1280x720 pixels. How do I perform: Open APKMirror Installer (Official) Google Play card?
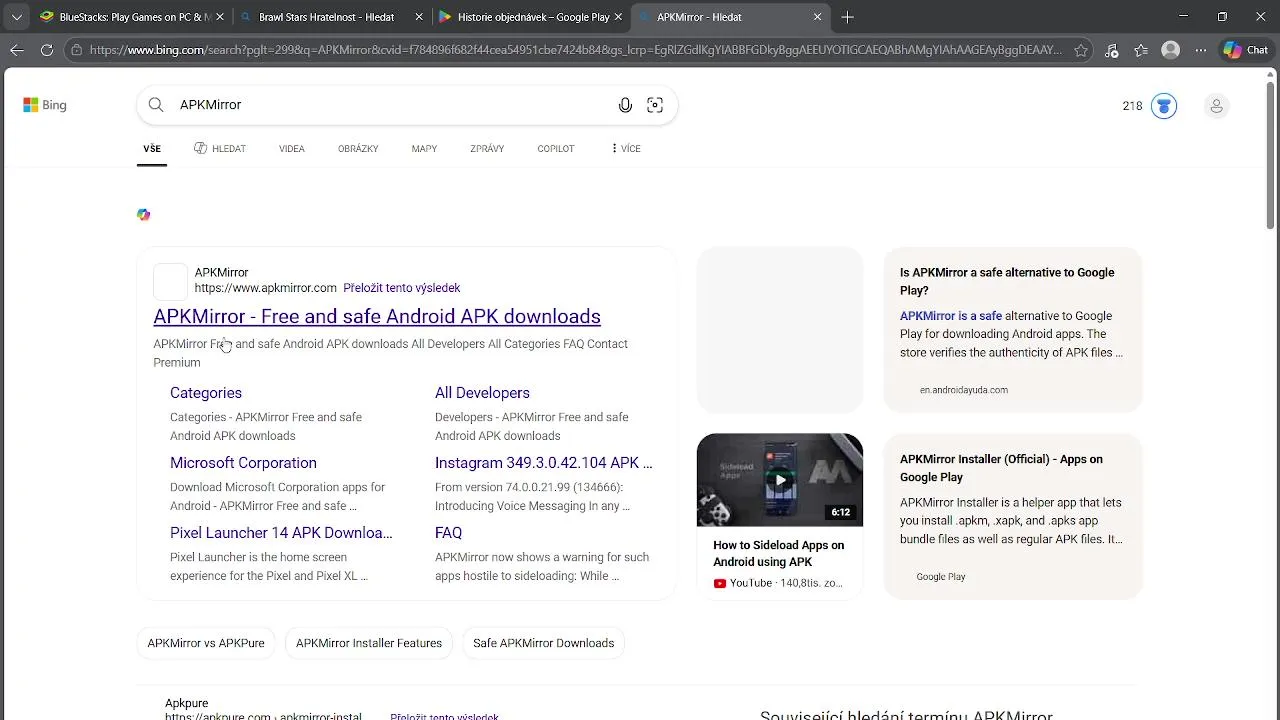(1013, 516)
